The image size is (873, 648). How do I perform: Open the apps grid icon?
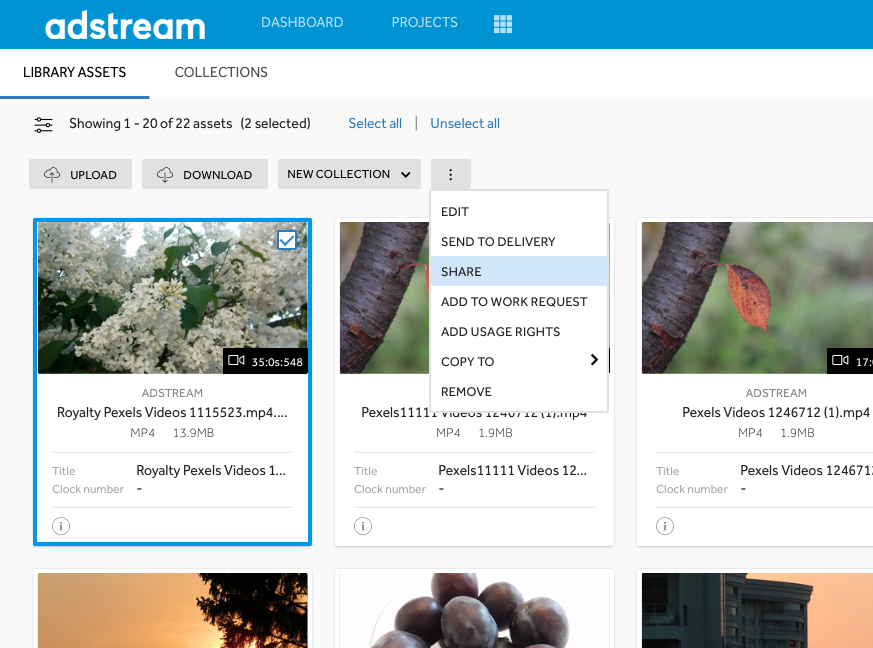pos(503,23)
